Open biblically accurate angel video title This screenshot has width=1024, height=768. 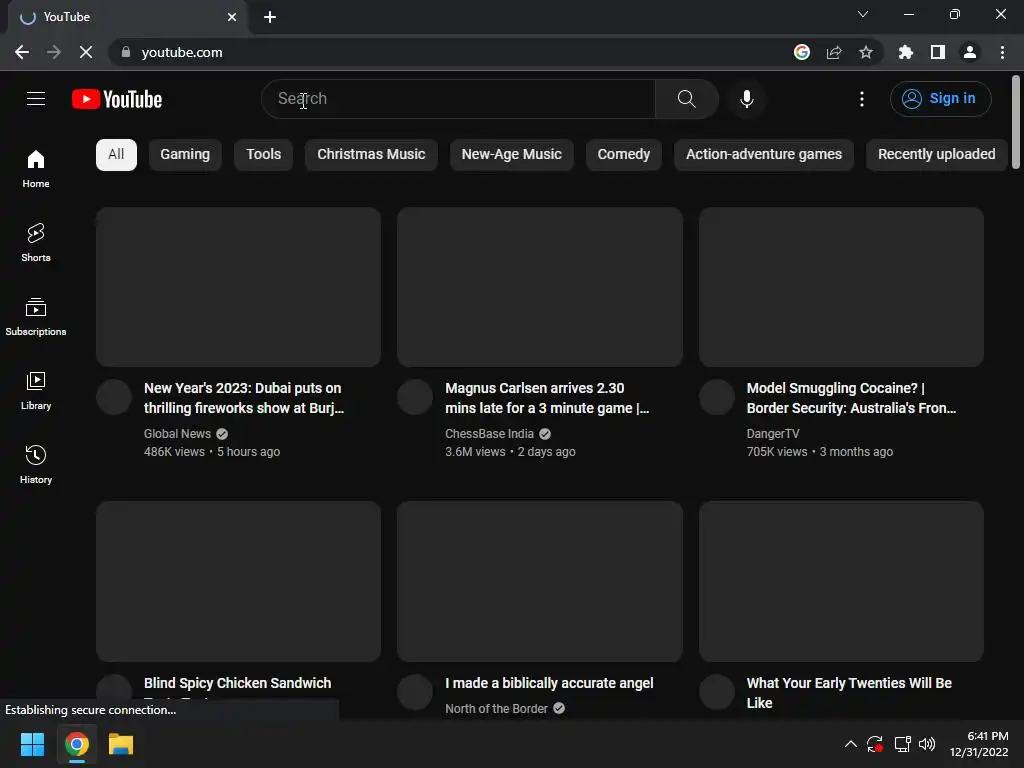click(x=549, y=683)
